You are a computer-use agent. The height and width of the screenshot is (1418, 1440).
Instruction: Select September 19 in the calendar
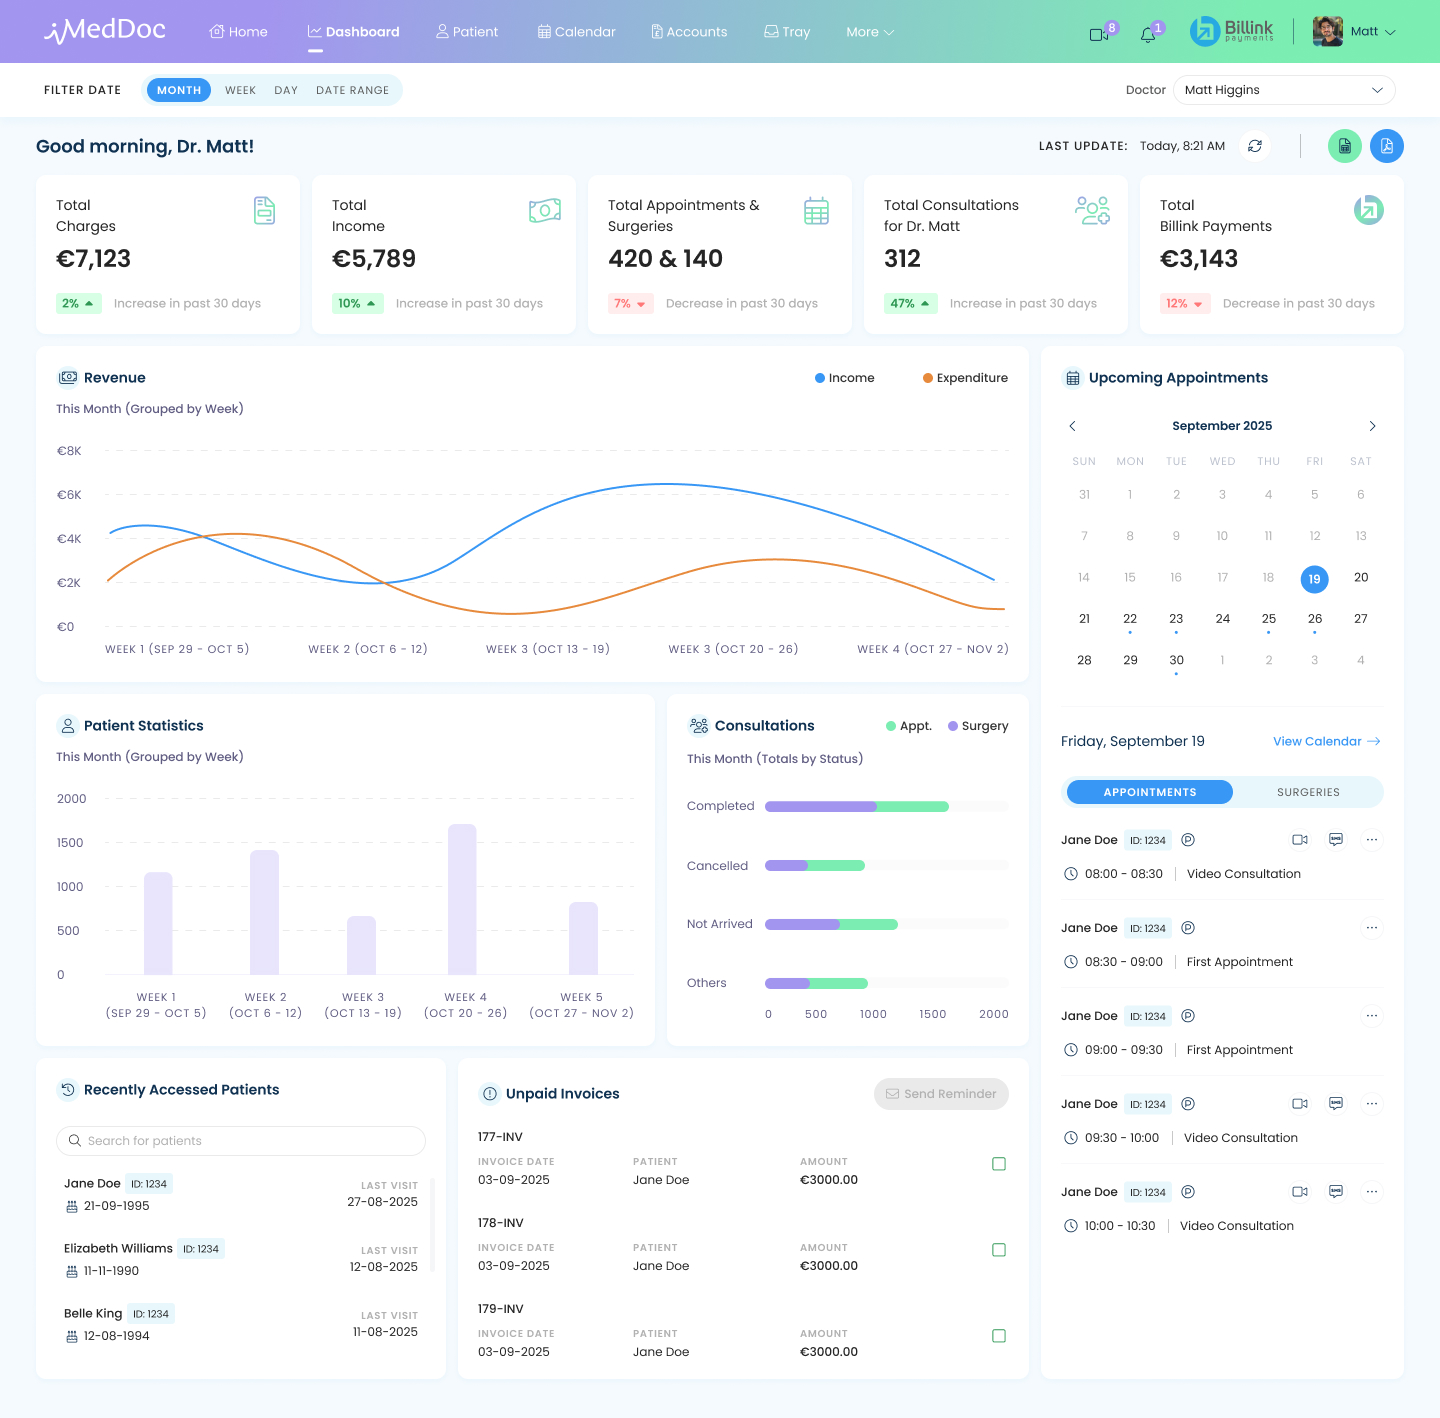pyautogui.click(x=1314, y=579)
